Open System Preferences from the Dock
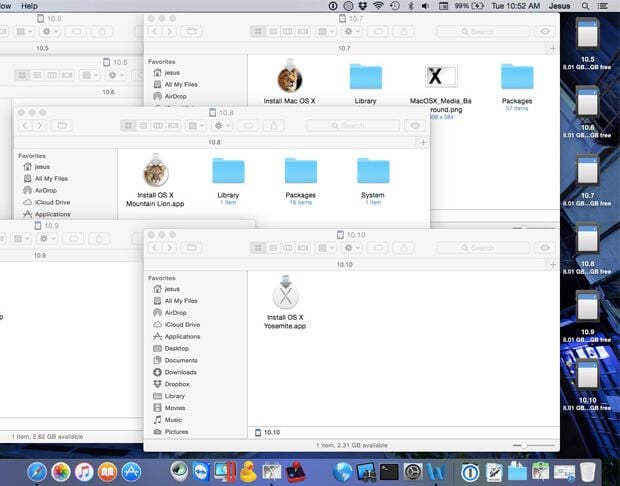The image size is (620, 486). (x=413, y=472)
